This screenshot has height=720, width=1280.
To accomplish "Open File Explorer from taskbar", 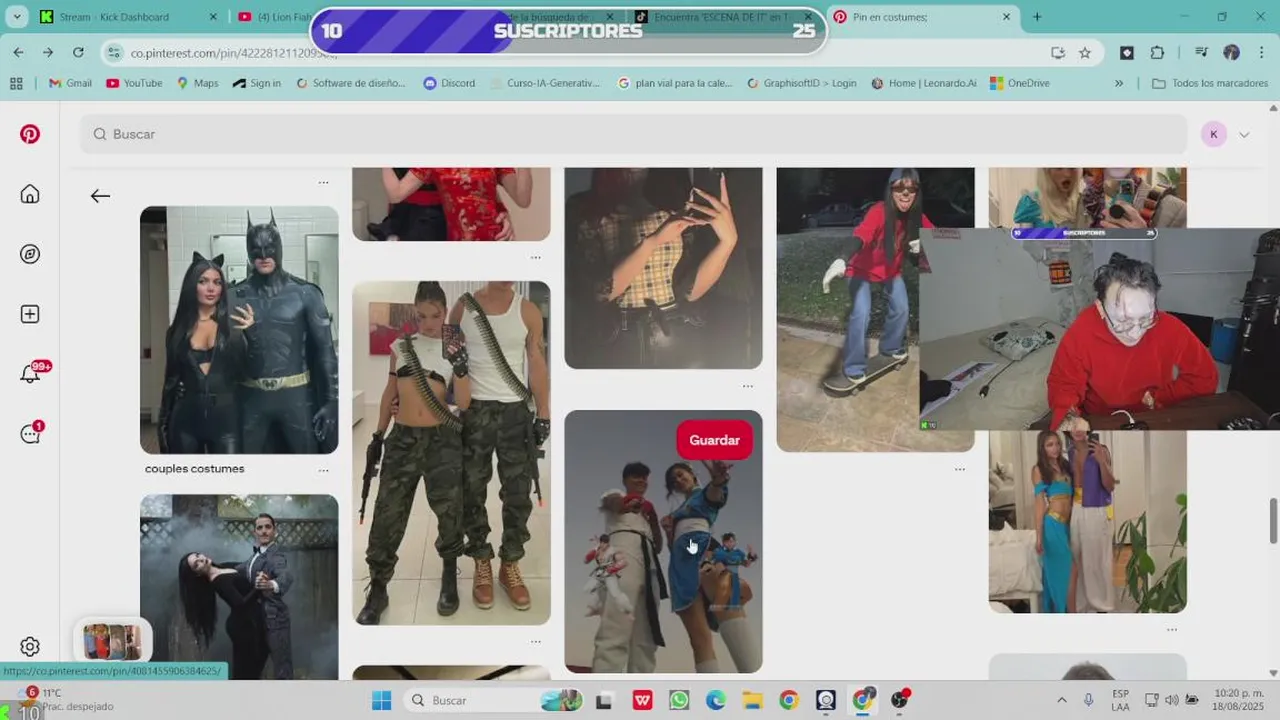I will (752, 700).
